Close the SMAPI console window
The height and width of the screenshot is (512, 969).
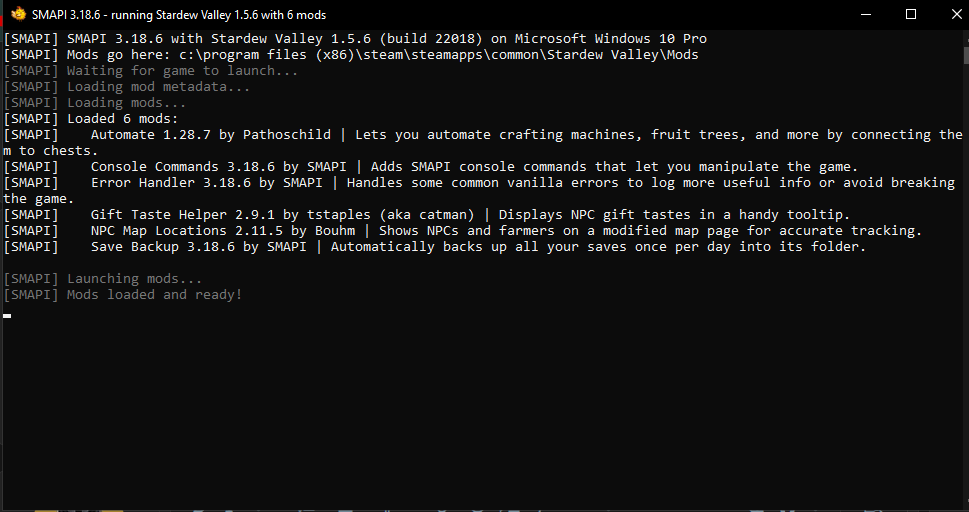click(x=955, y=14)
